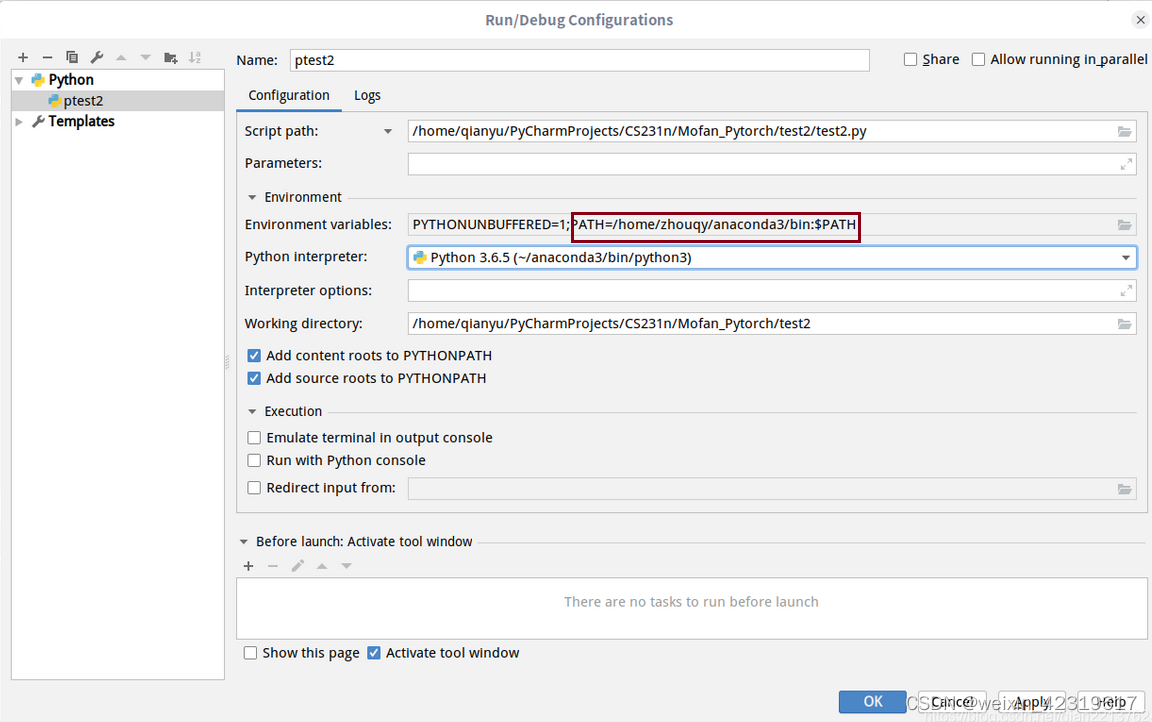Uncheck Add source roots to PYTHONPATH
This screenshot has height=722, width=1152.
[254, 378]
